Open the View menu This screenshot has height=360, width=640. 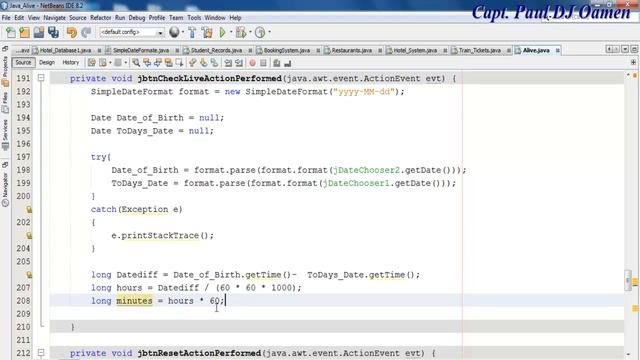(34, 18)
